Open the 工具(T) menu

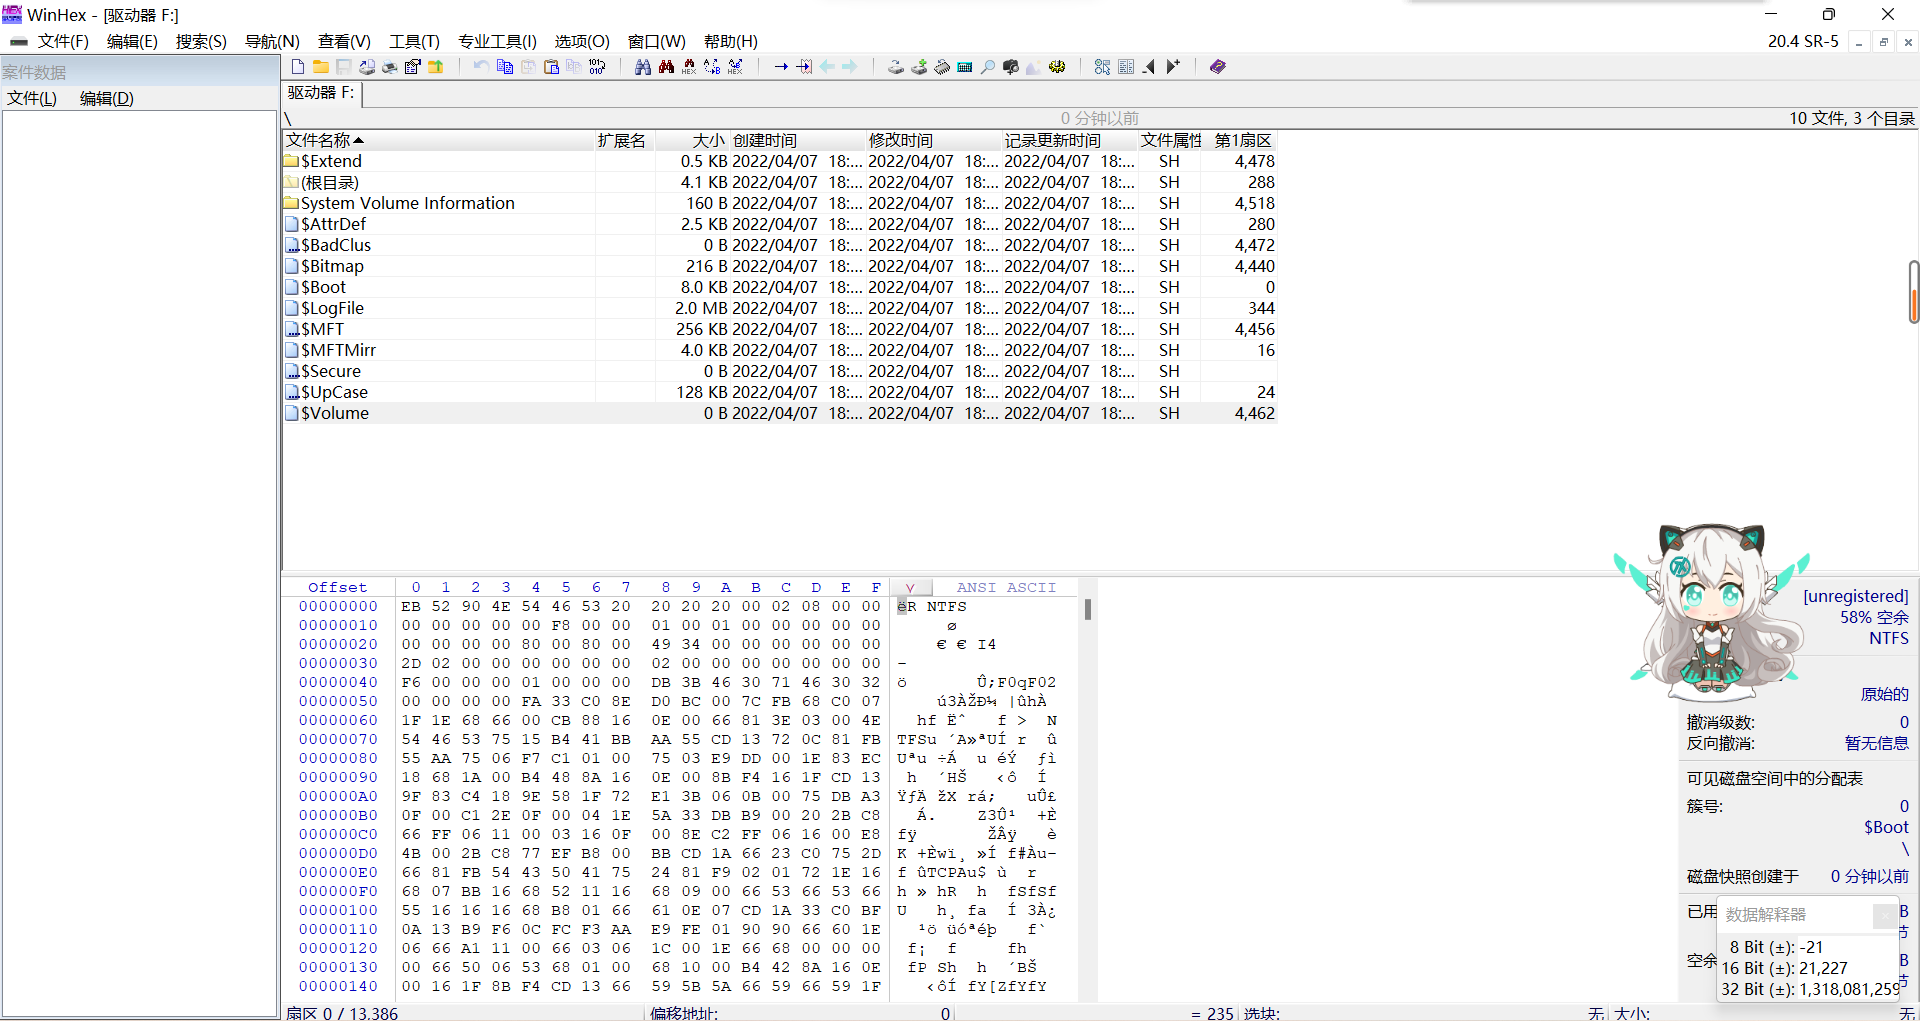pyautogui.click(x=414, y=41)
